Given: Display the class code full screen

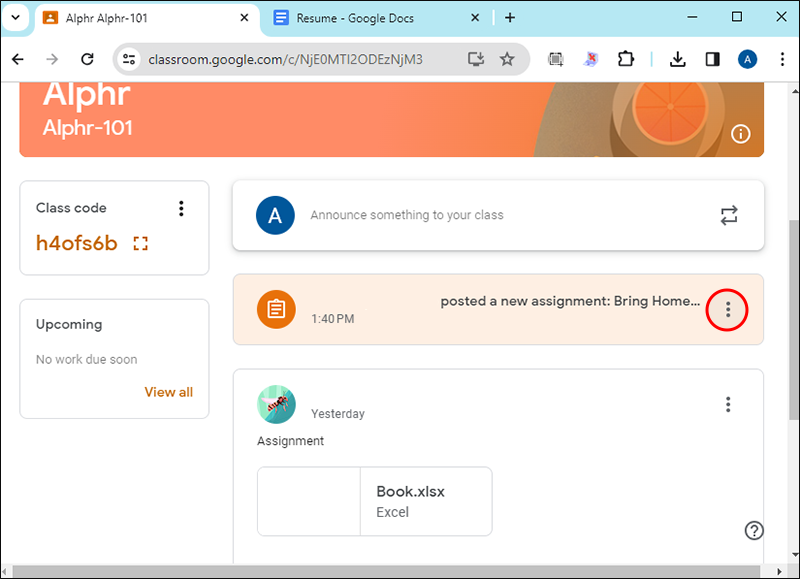Looking at the screenshot, I should click(x=140, y=243).
